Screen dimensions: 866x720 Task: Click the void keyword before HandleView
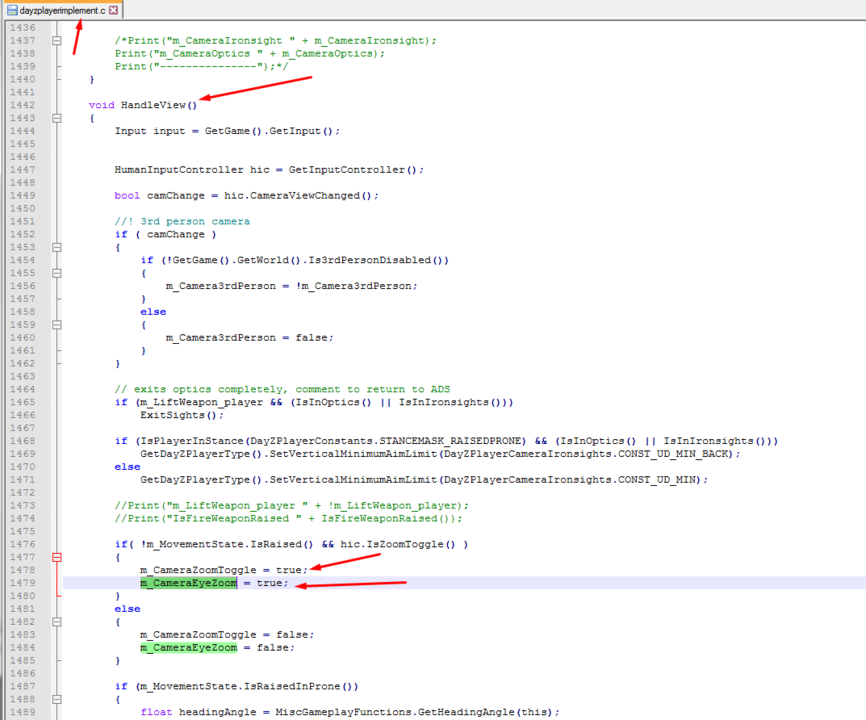pos(102,105)
